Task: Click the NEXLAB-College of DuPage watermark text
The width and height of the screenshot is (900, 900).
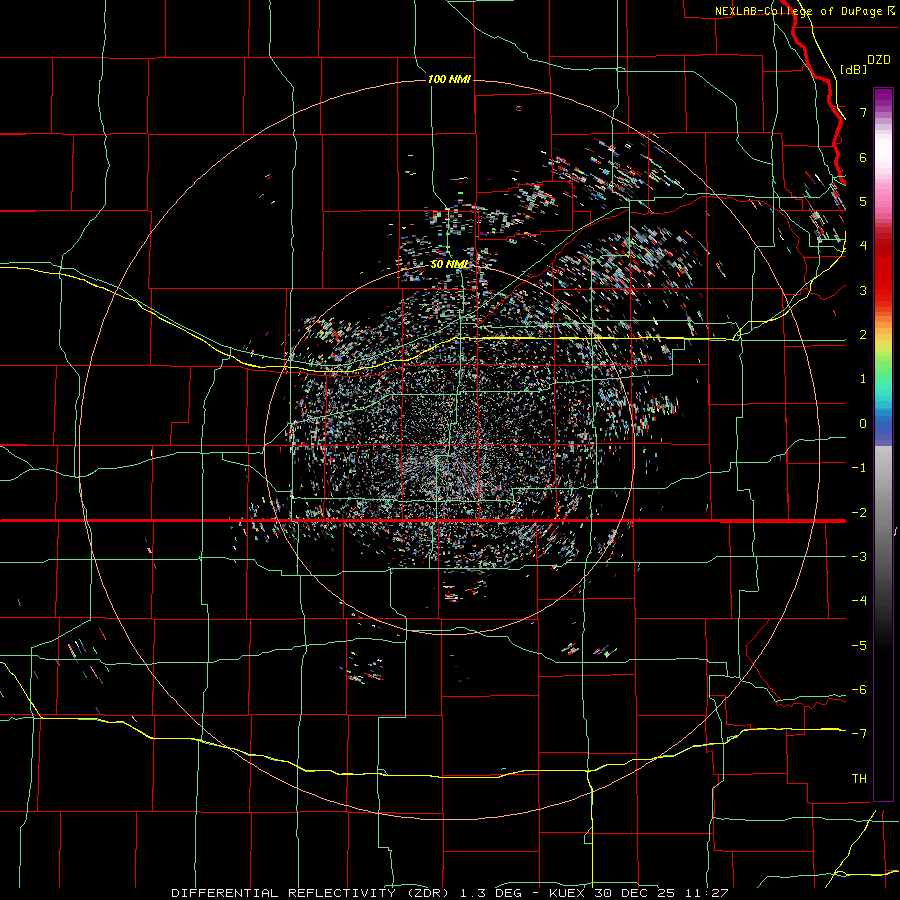Action: pos(804,11)
